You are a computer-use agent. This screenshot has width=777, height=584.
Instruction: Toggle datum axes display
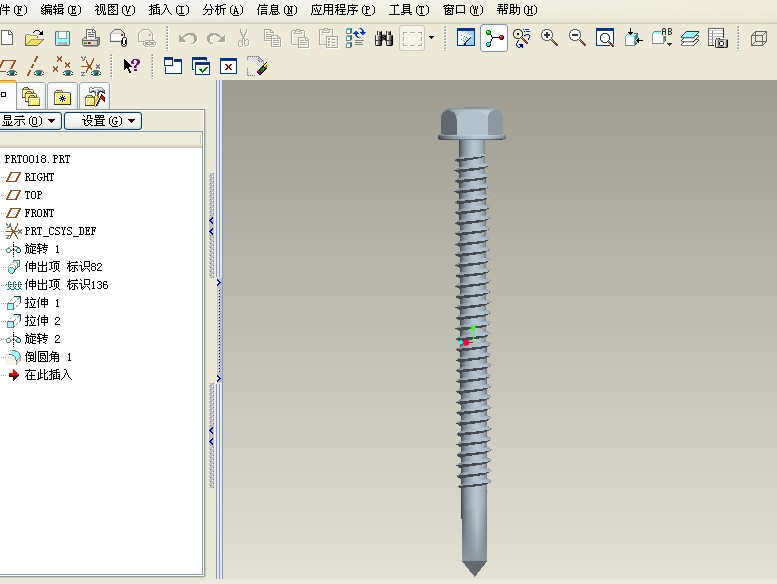35,66
